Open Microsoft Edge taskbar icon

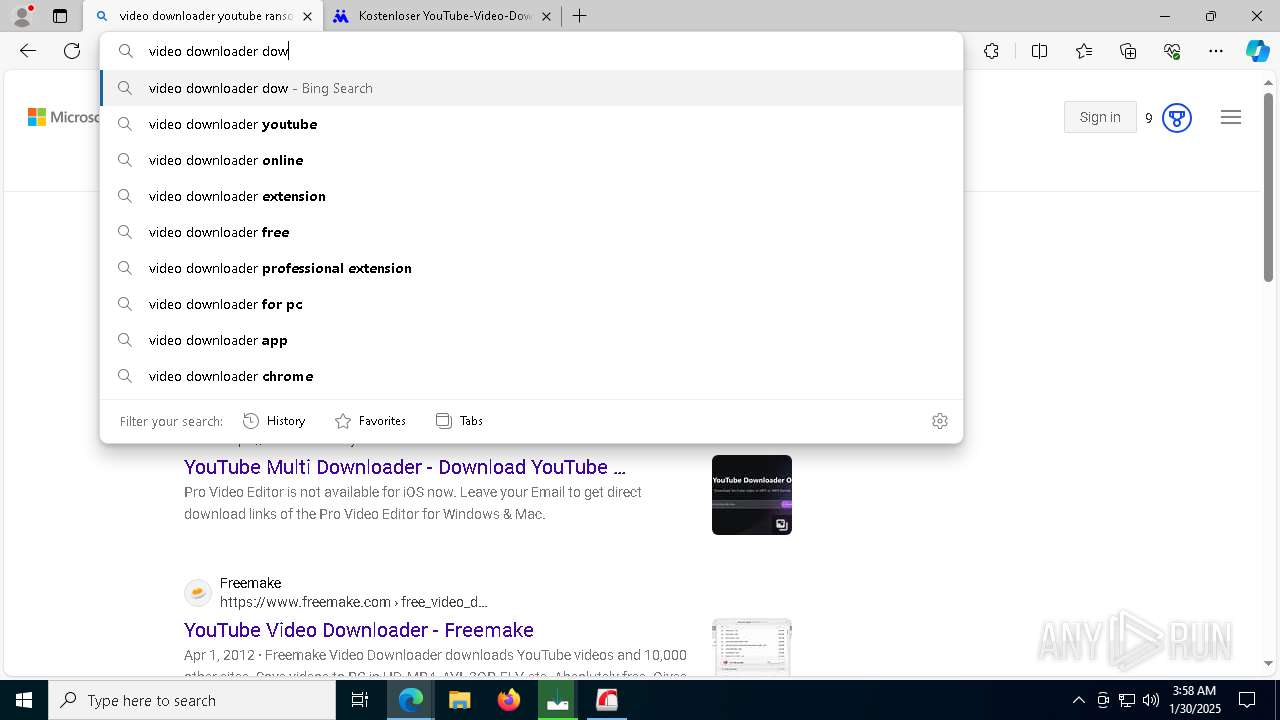[x=411, y=700]
